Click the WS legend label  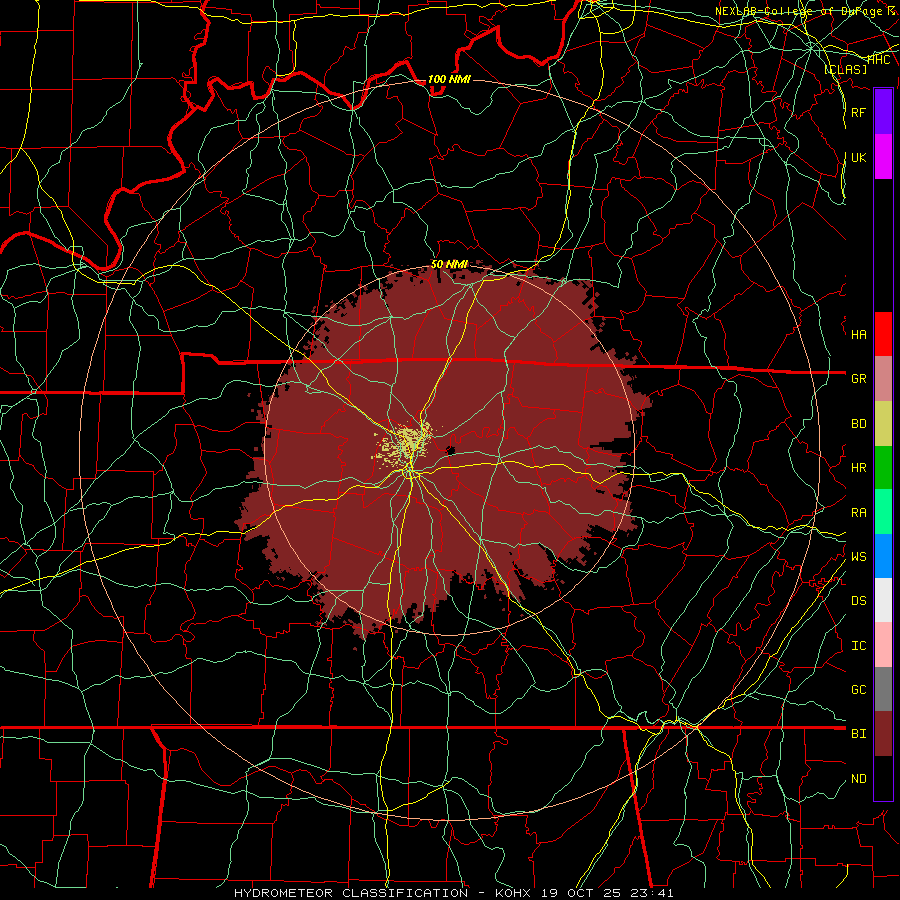click(x=859, y=556)
